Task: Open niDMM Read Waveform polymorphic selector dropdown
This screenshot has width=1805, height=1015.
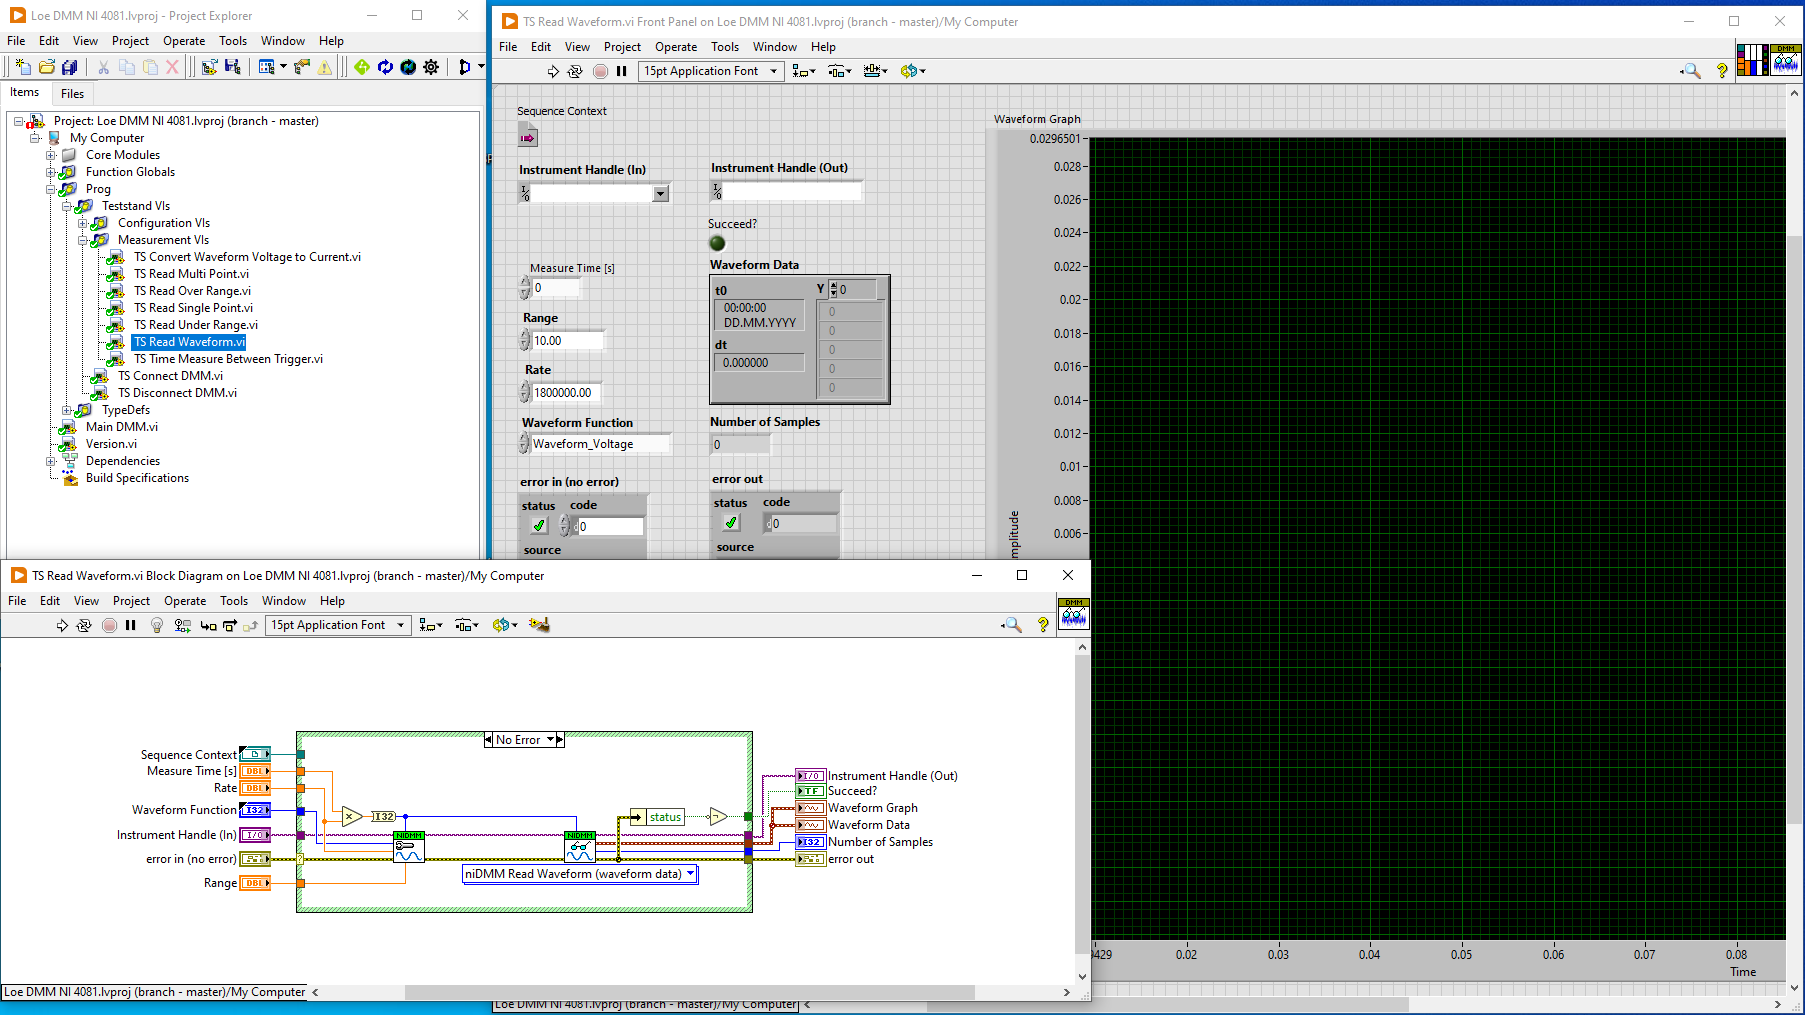Action: 690,874
